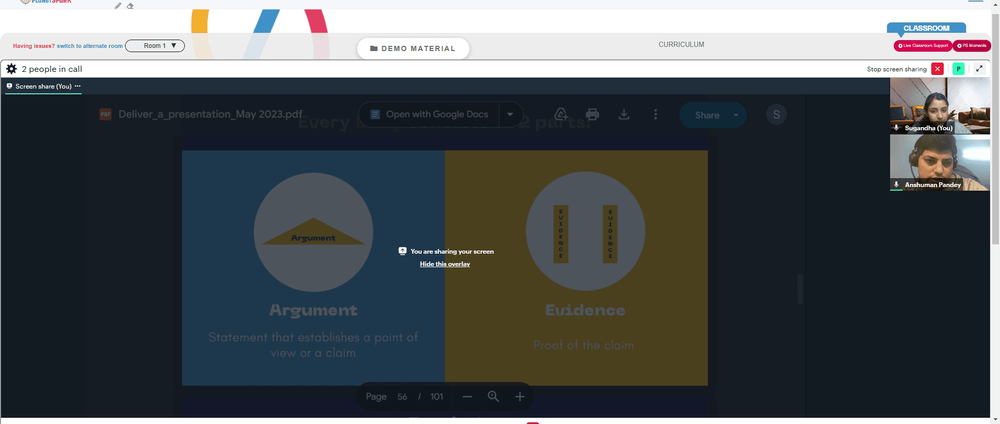1000x424 pixels.
Task: Click switch to alternate room link
Action: [90, 46]
